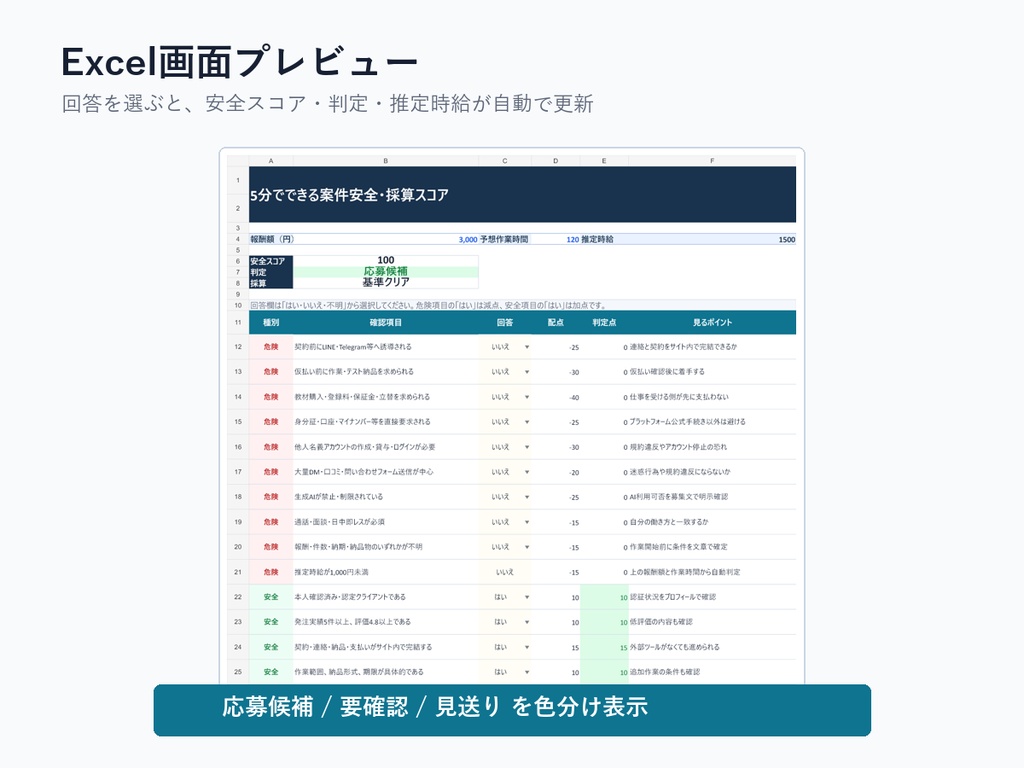Expand the answer dropdown in row 24
The height and width of the screenshot is (768, 1024).
click(527, 647)
